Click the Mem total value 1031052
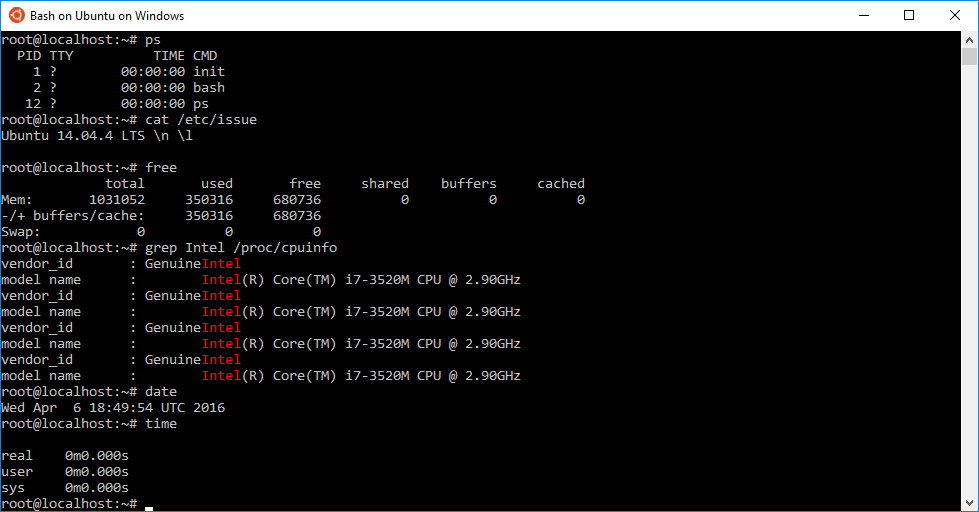The image size is (979, 512). point(116,200)
